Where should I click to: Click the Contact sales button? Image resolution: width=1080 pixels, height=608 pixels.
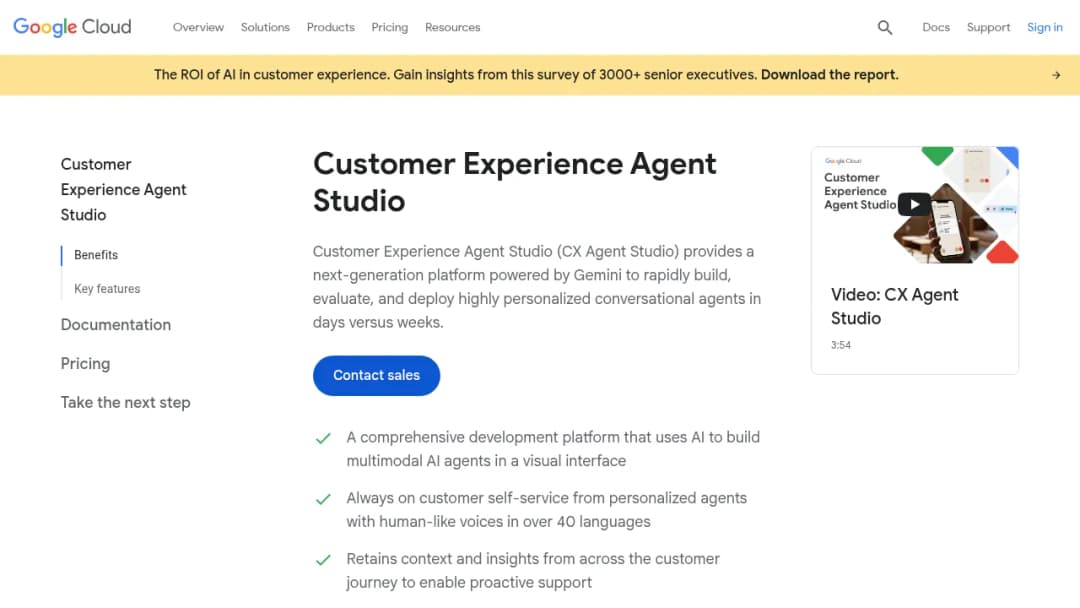point(376,375)
